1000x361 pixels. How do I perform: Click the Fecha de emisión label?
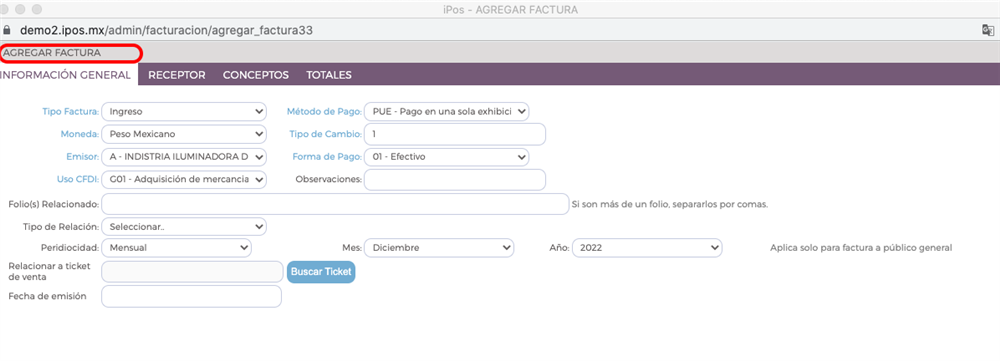(x=47, y=296)
